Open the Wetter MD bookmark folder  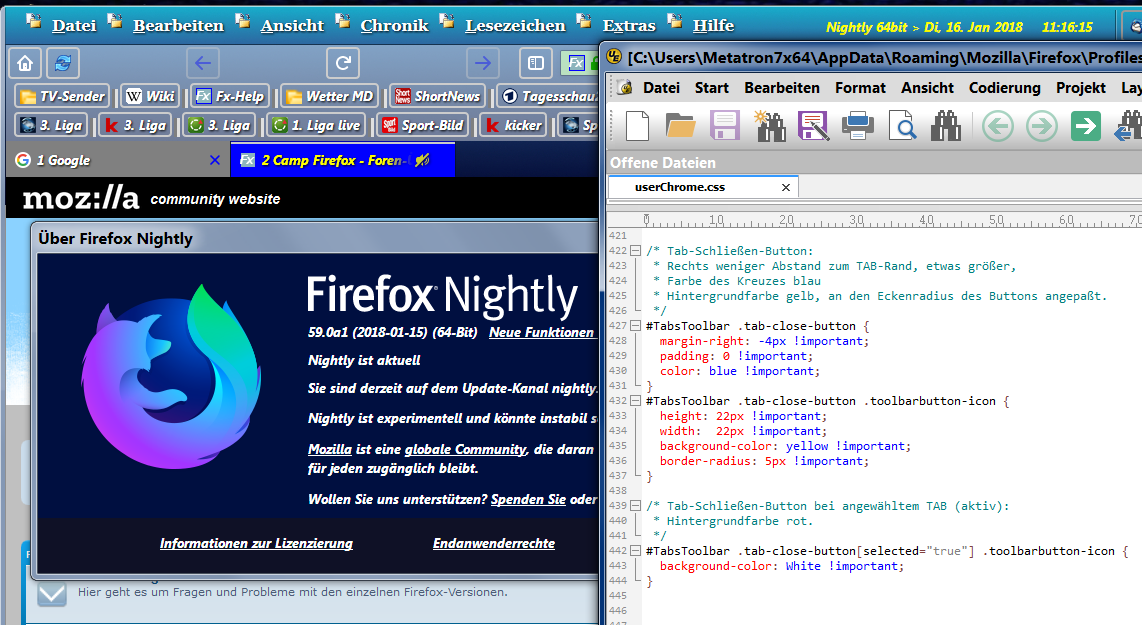329,97
